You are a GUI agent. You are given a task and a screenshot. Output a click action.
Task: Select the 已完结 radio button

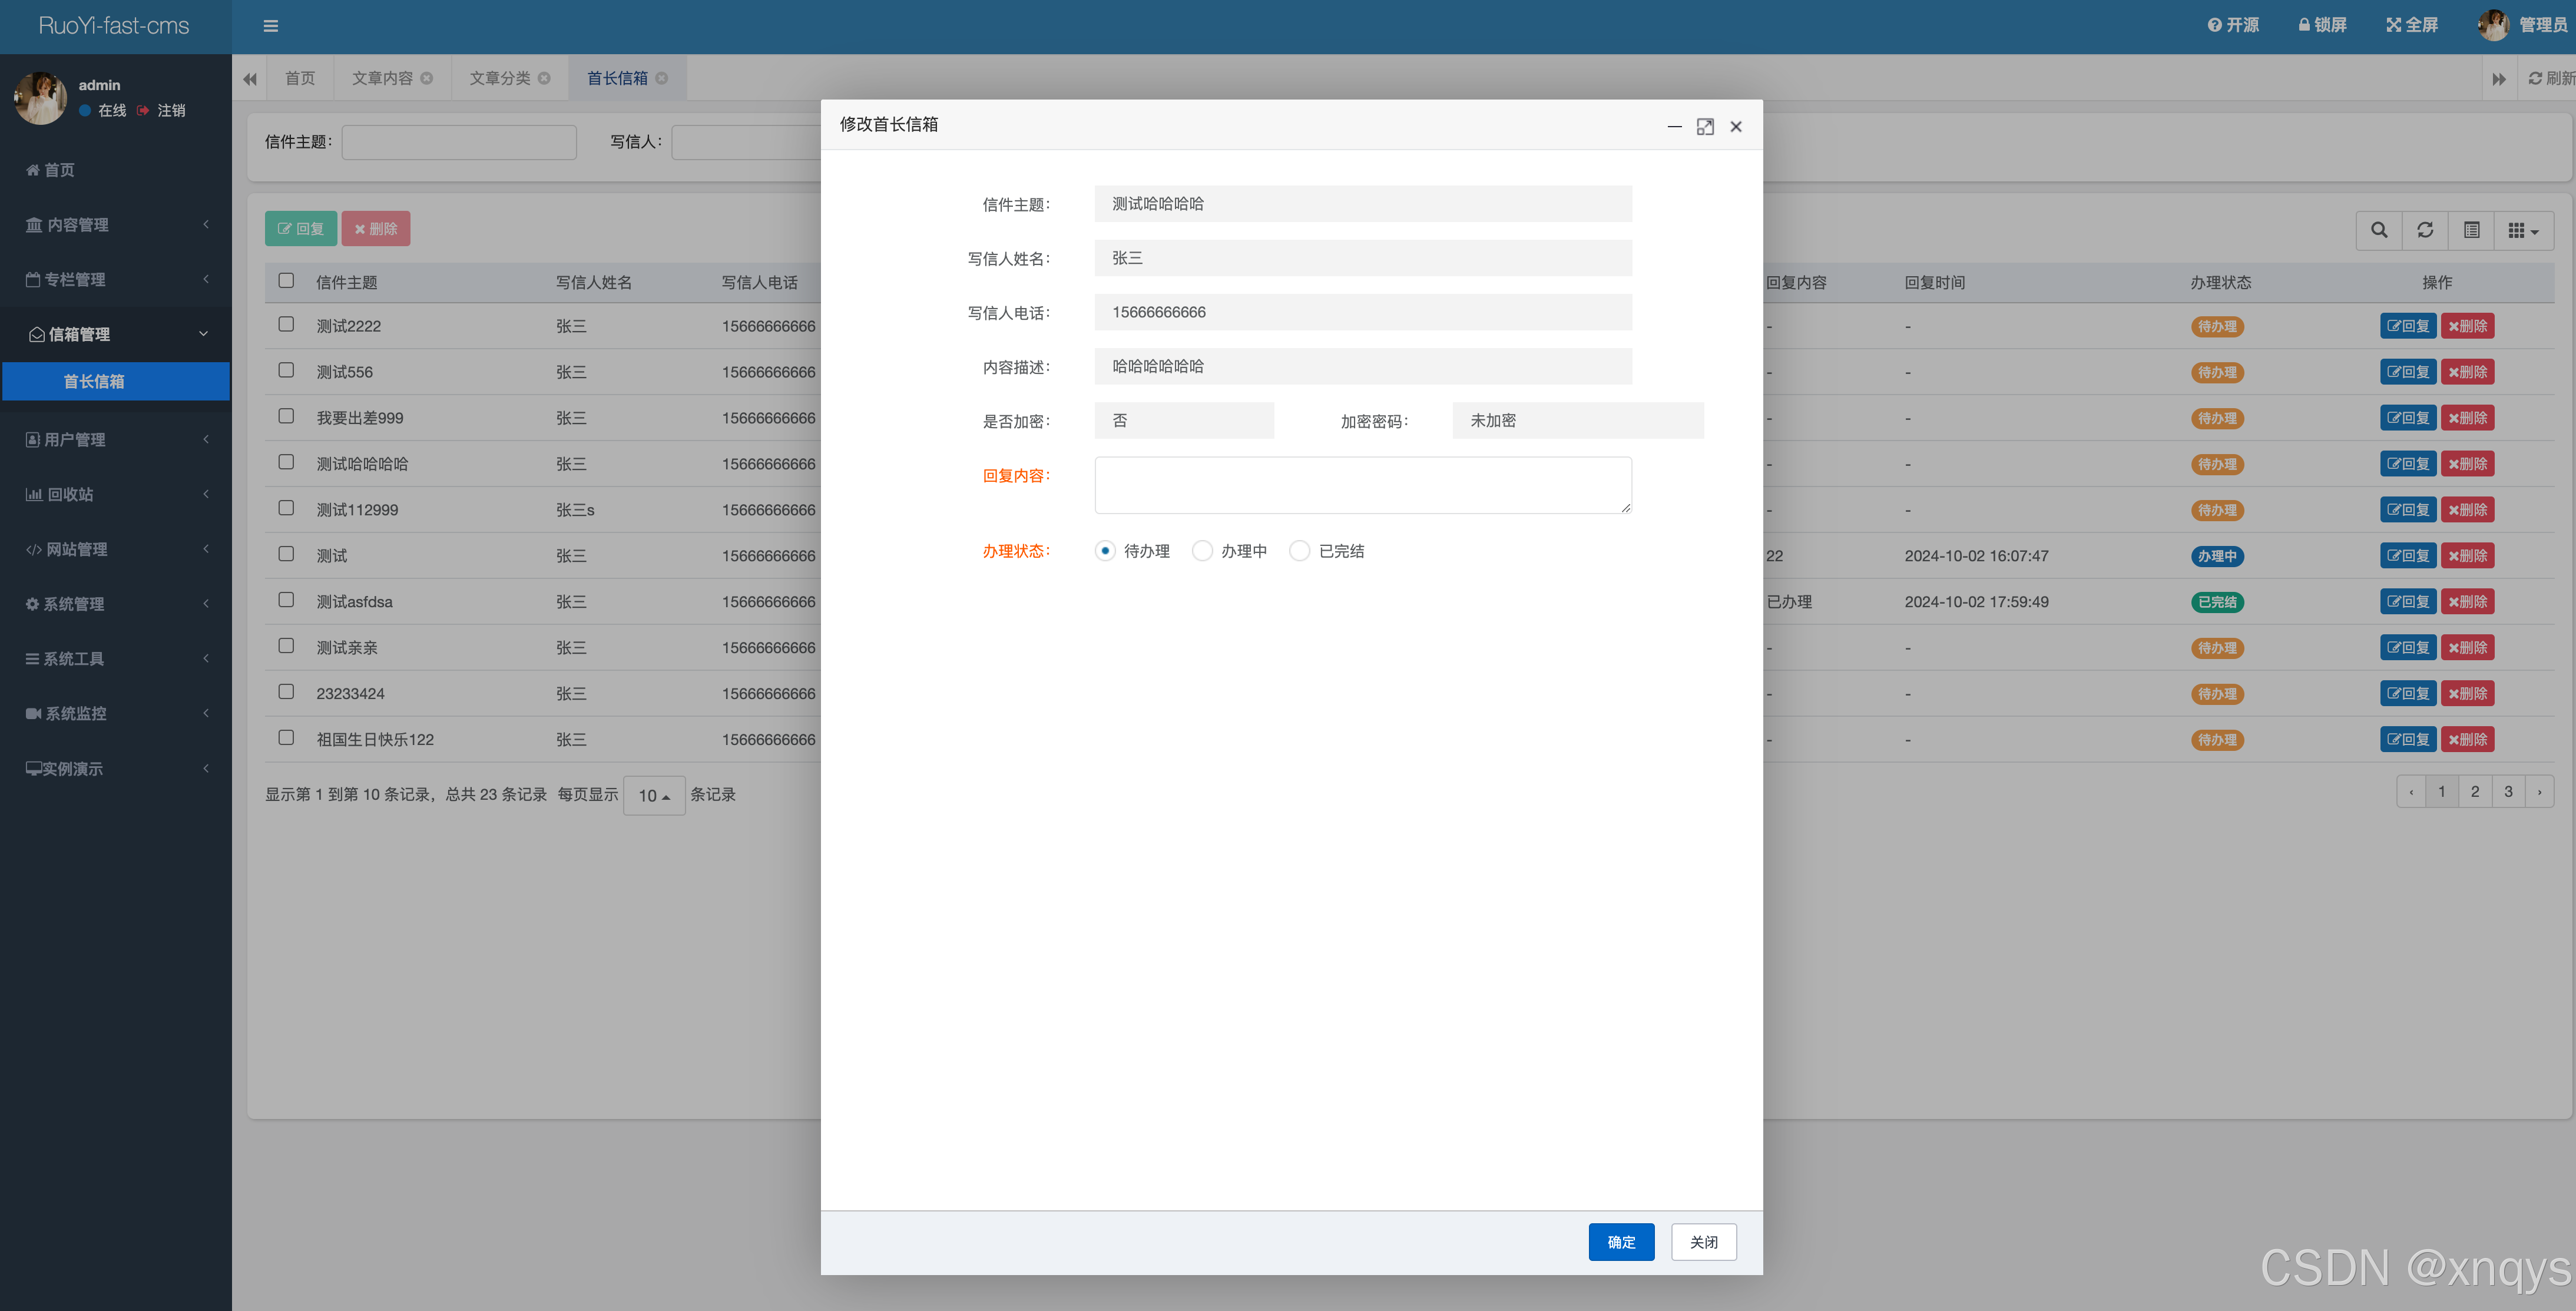pos(1299,551)
